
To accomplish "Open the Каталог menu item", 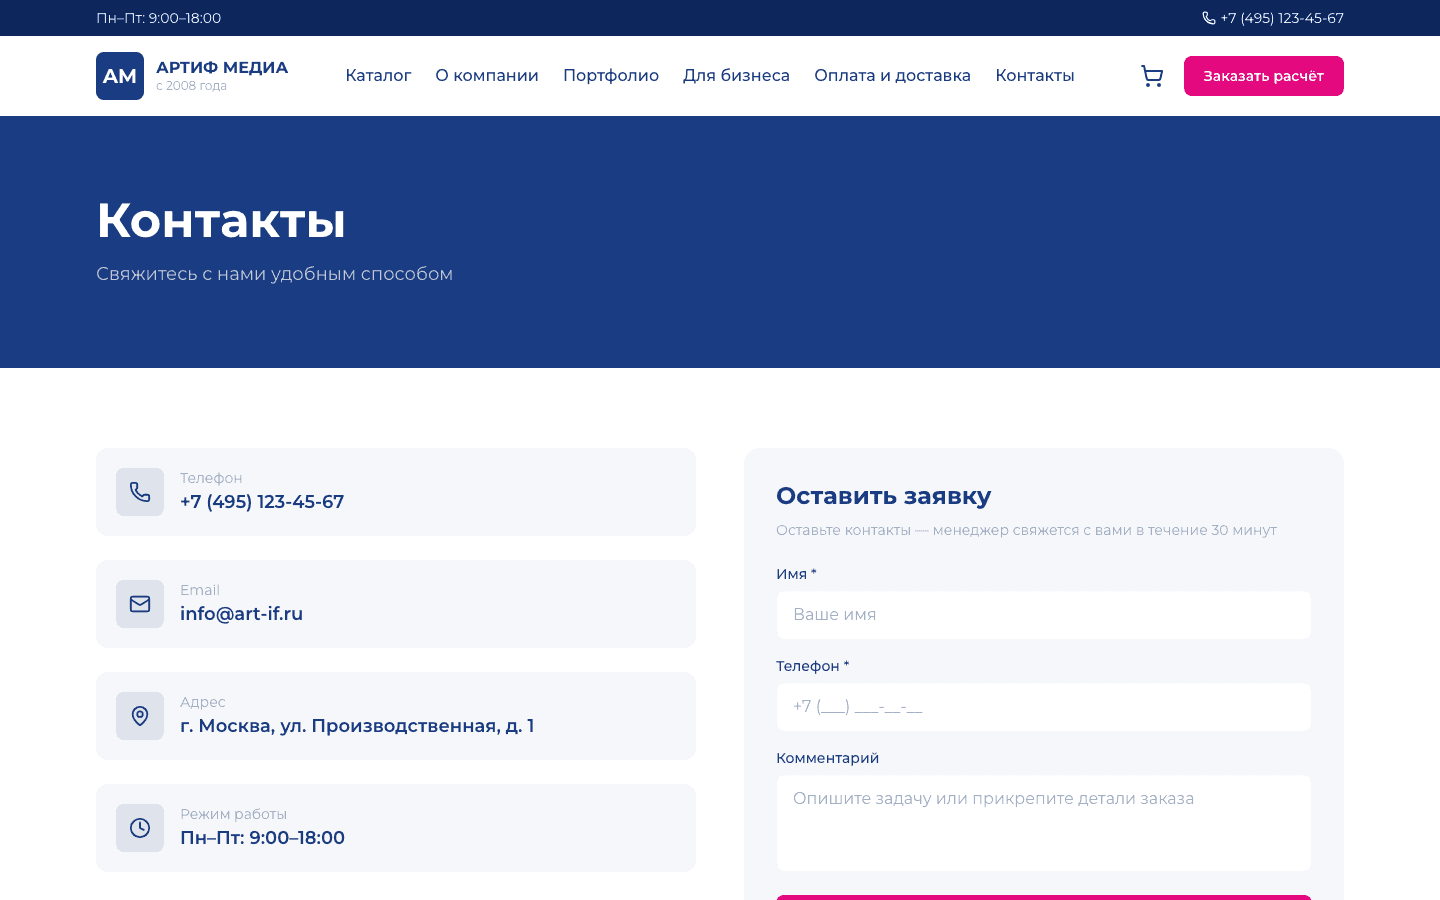I will tap(378, 76).
